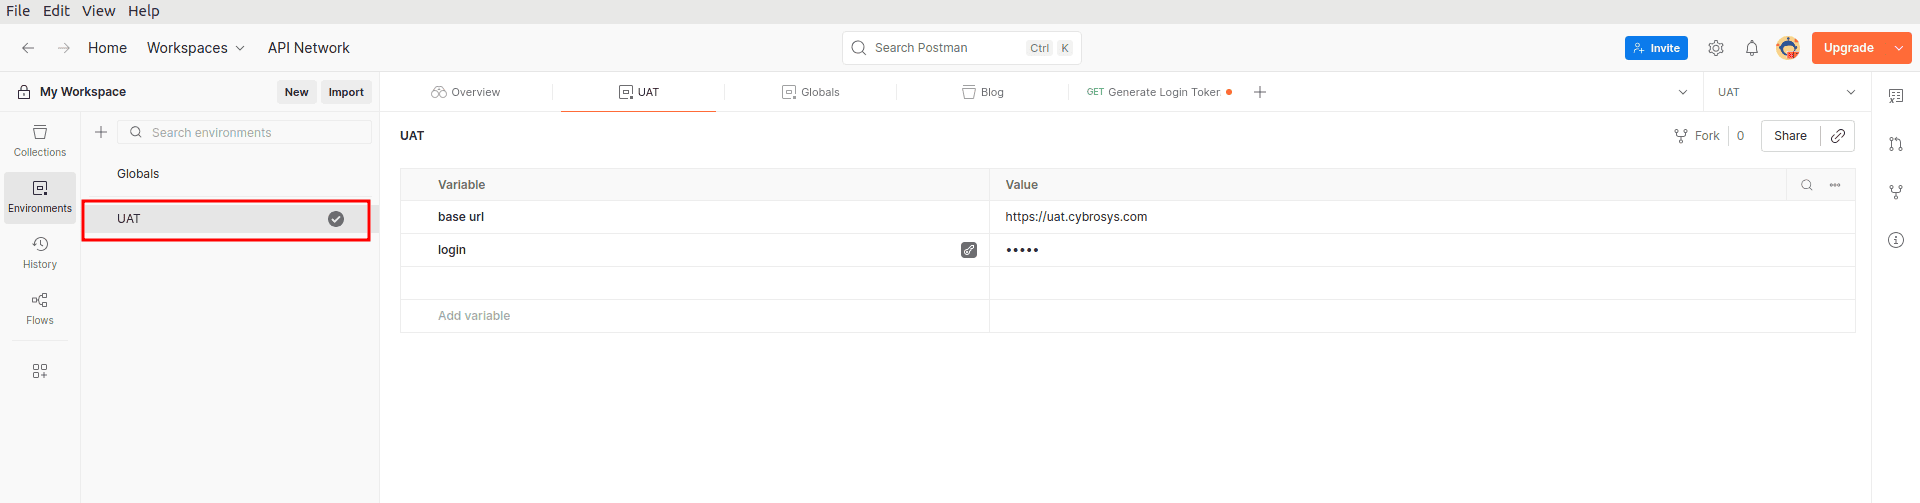
Task: Go to Home
Action: (107, 48)
